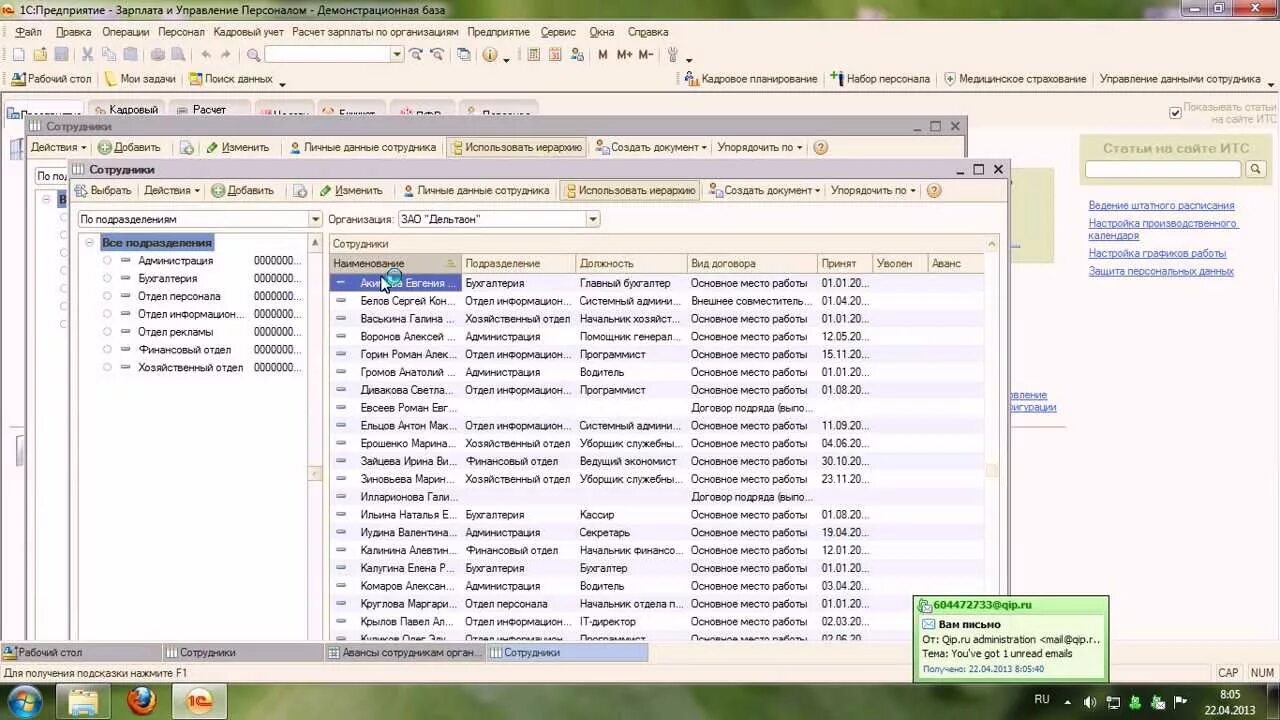Screen dimensions: 1280x720
Task: Open link Настройка графиков работы
Action: (x=1157, y=254)
